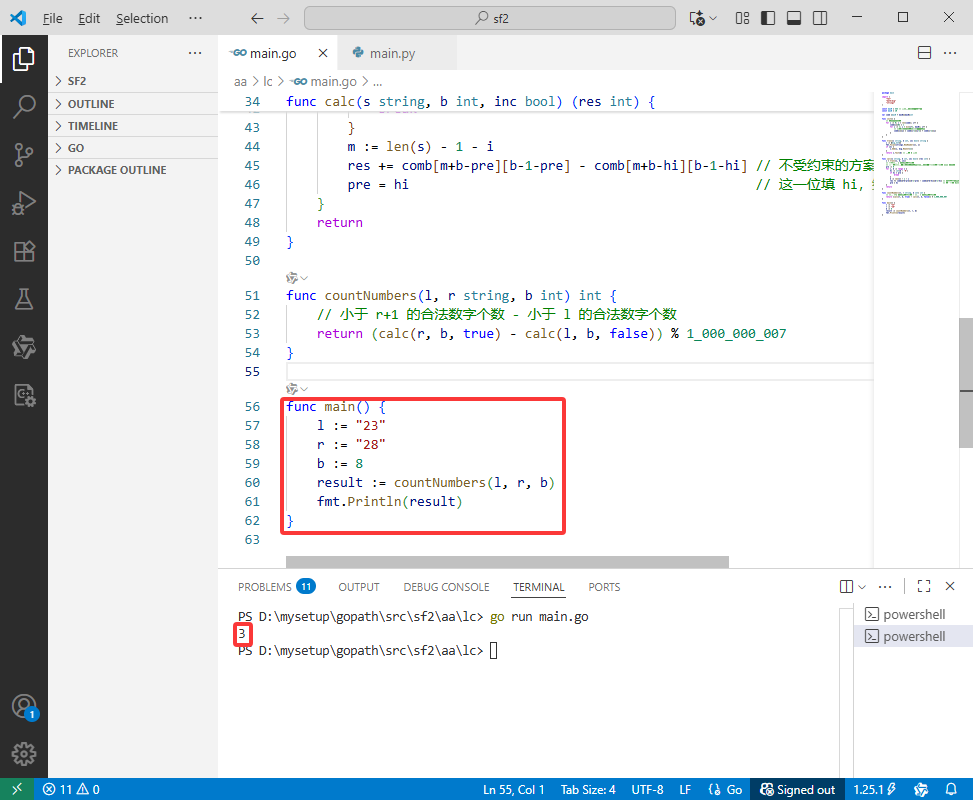
Task: Open notifications bell in status bar
Action: coord(951,789)
